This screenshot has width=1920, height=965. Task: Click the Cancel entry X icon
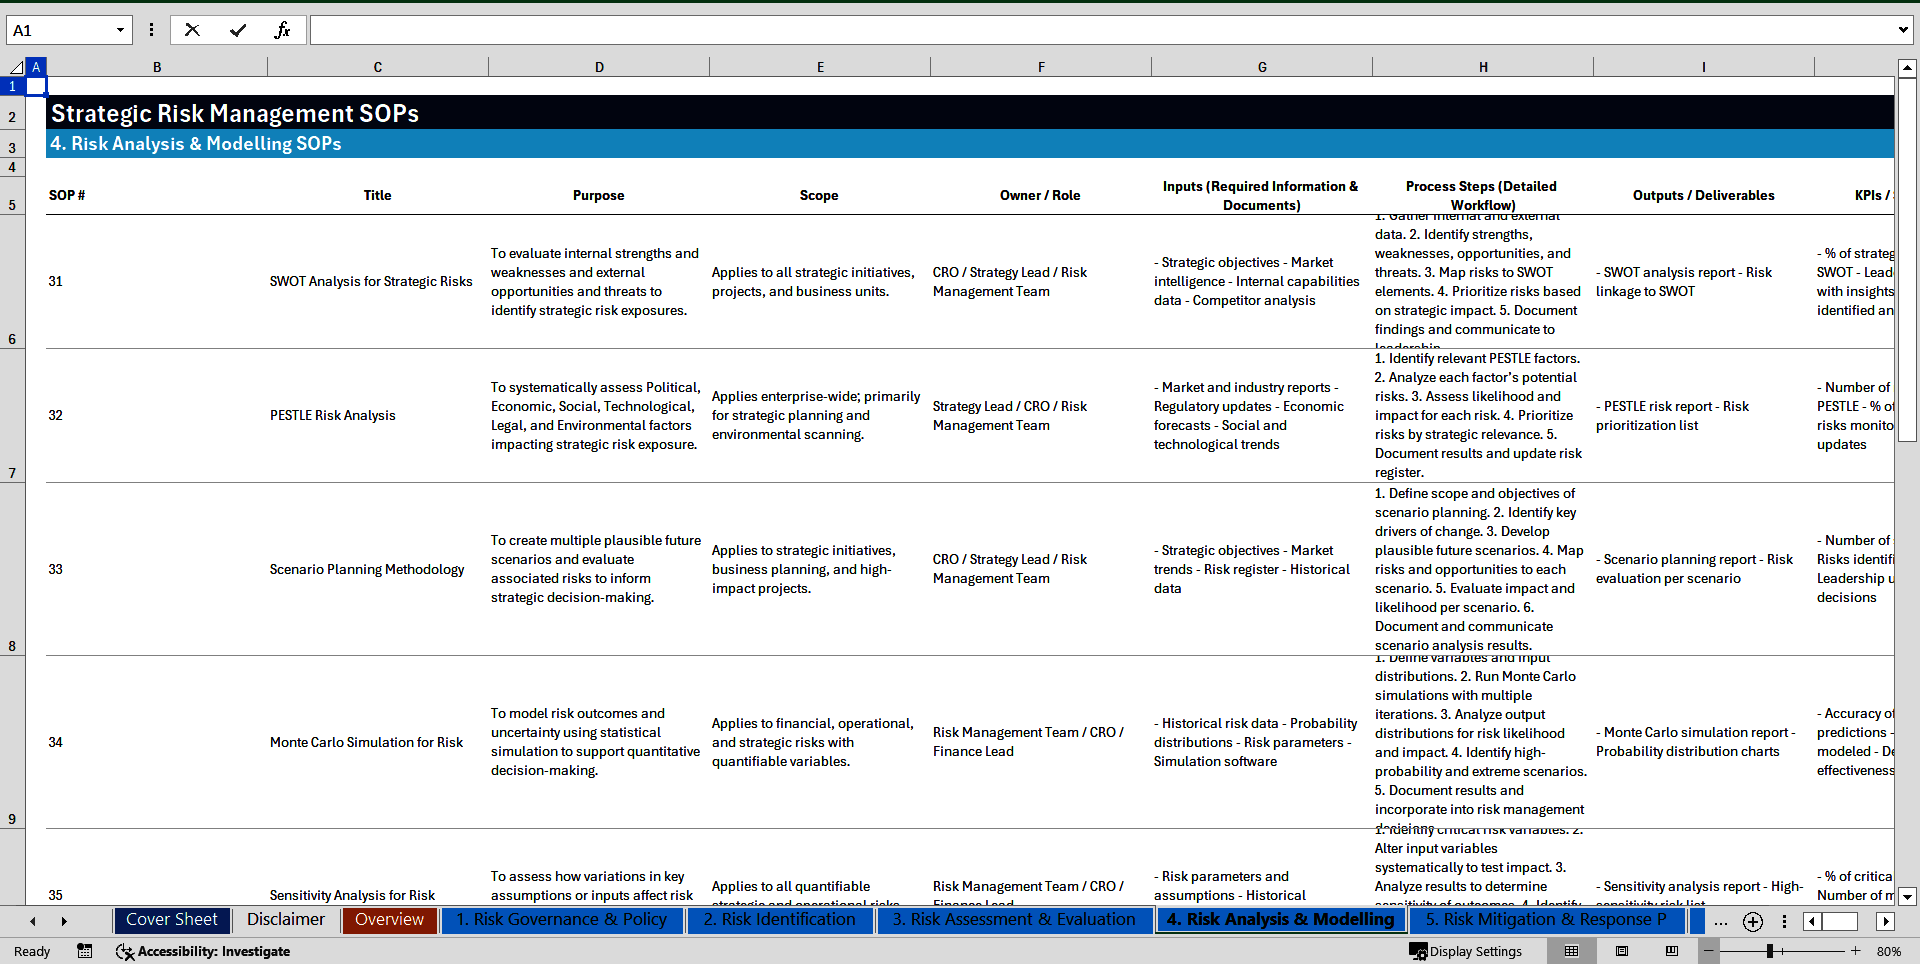tap(192, 30)
